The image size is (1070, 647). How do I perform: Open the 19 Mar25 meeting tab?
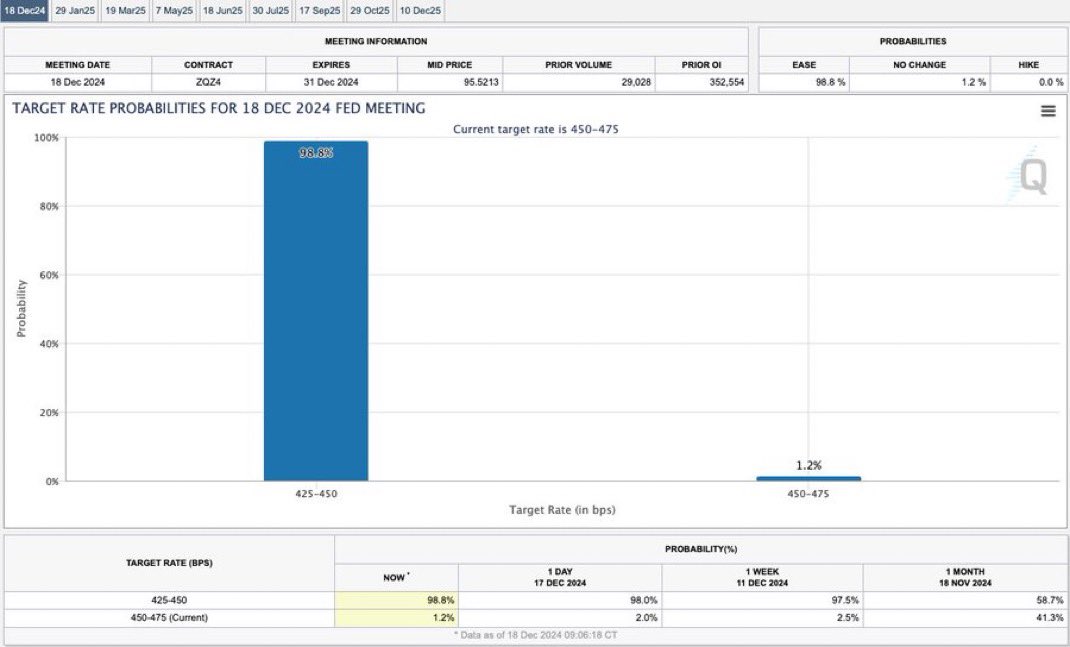[x=125, y=10]
